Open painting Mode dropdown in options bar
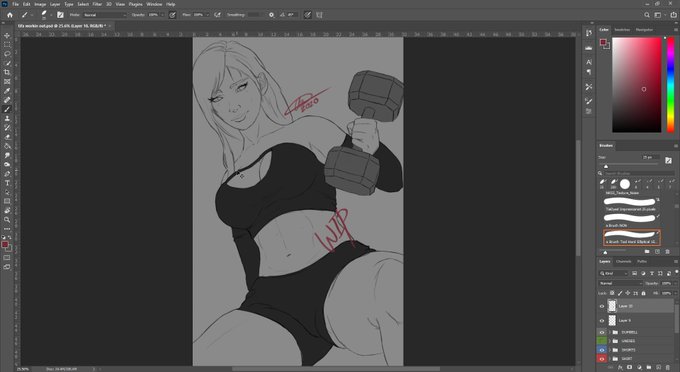The width and height of the screenshot is (680, 372). 105,15
